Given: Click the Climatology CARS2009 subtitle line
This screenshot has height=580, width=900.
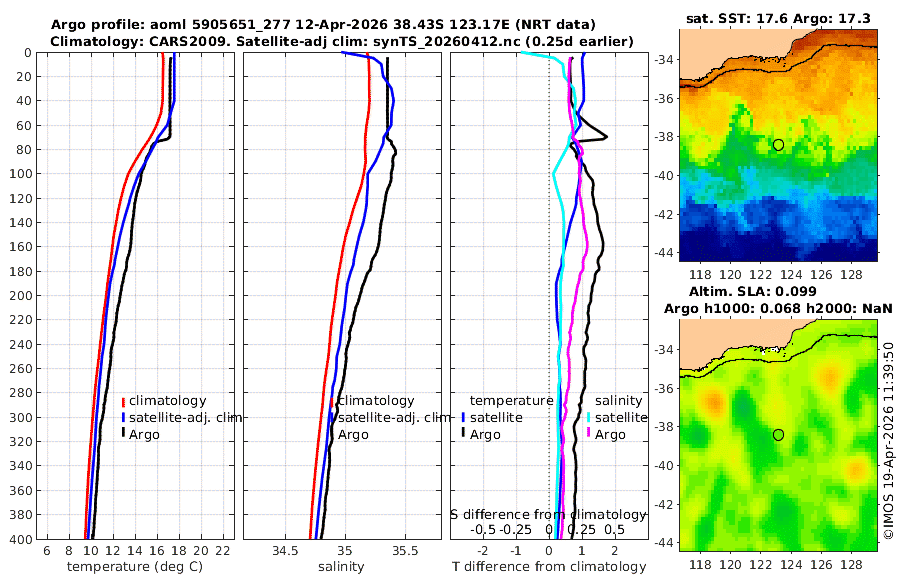Looking at the screenshot, I should tap(342, 41).
